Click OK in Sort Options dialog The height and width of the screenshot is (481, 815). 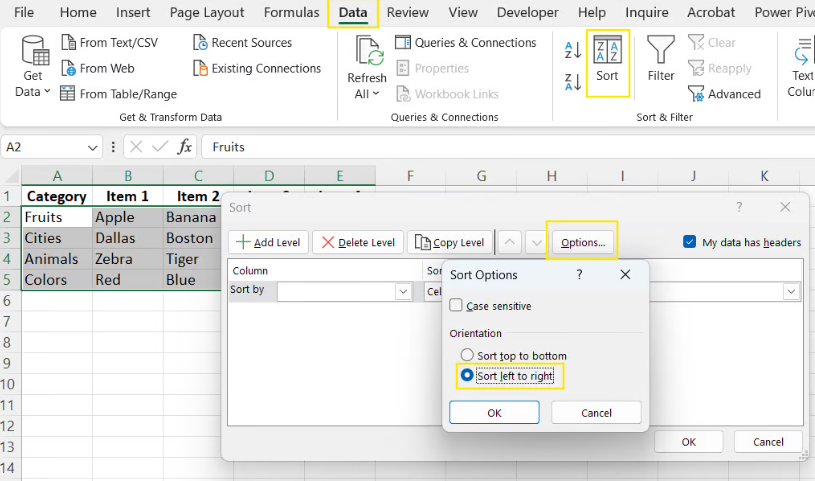click(494, 412)
